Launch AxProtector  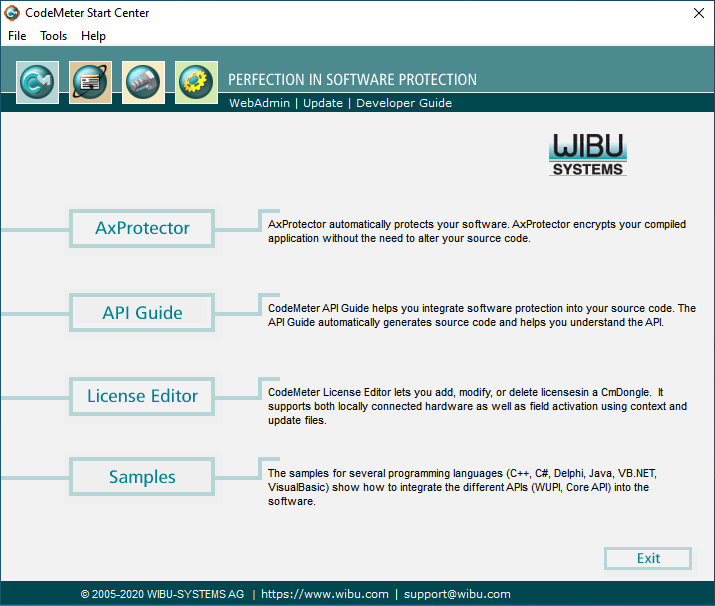tap(142, 228)
